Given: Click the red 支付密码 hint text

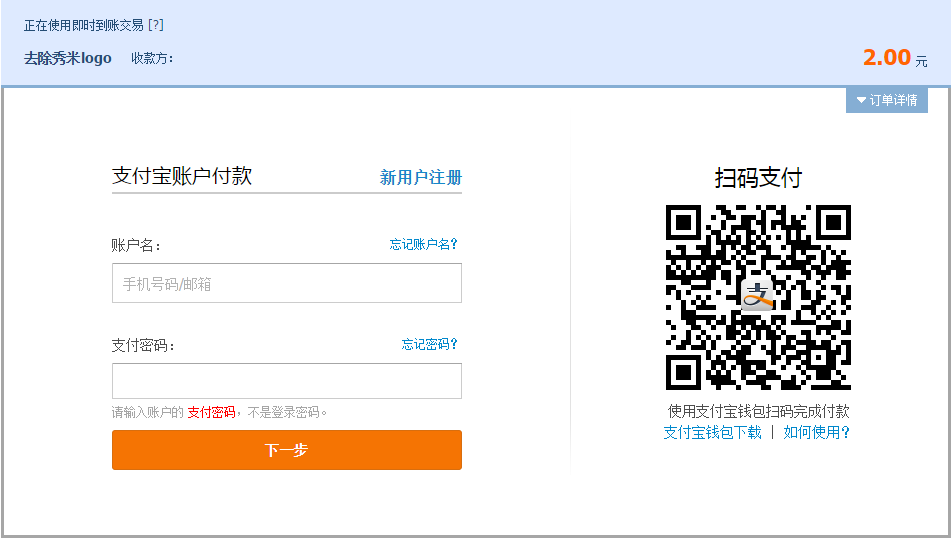Looking at the screenshot, I should tap(211, 412).
